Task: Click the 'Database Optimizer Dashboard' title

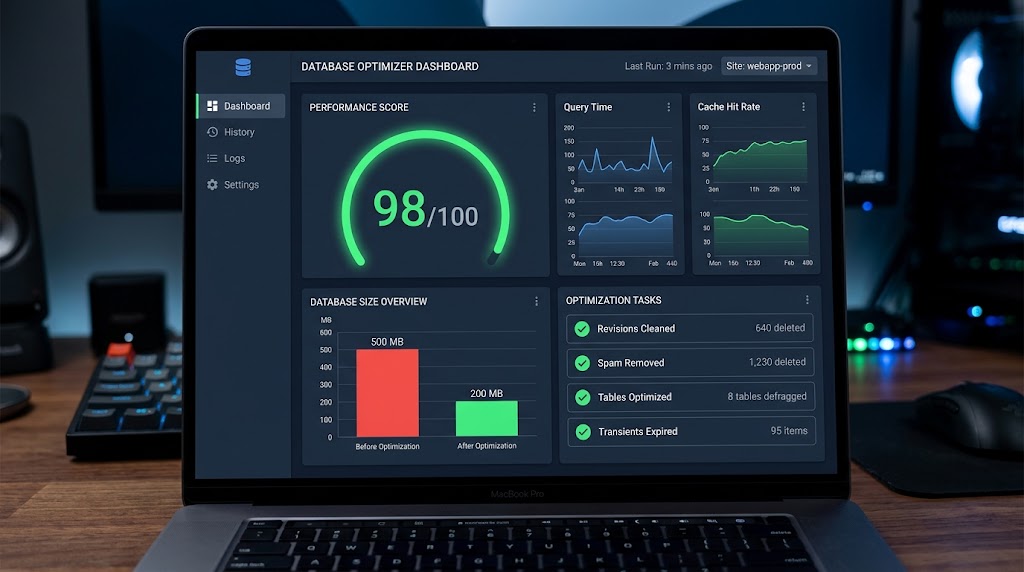Action: [x=390, y=67]
